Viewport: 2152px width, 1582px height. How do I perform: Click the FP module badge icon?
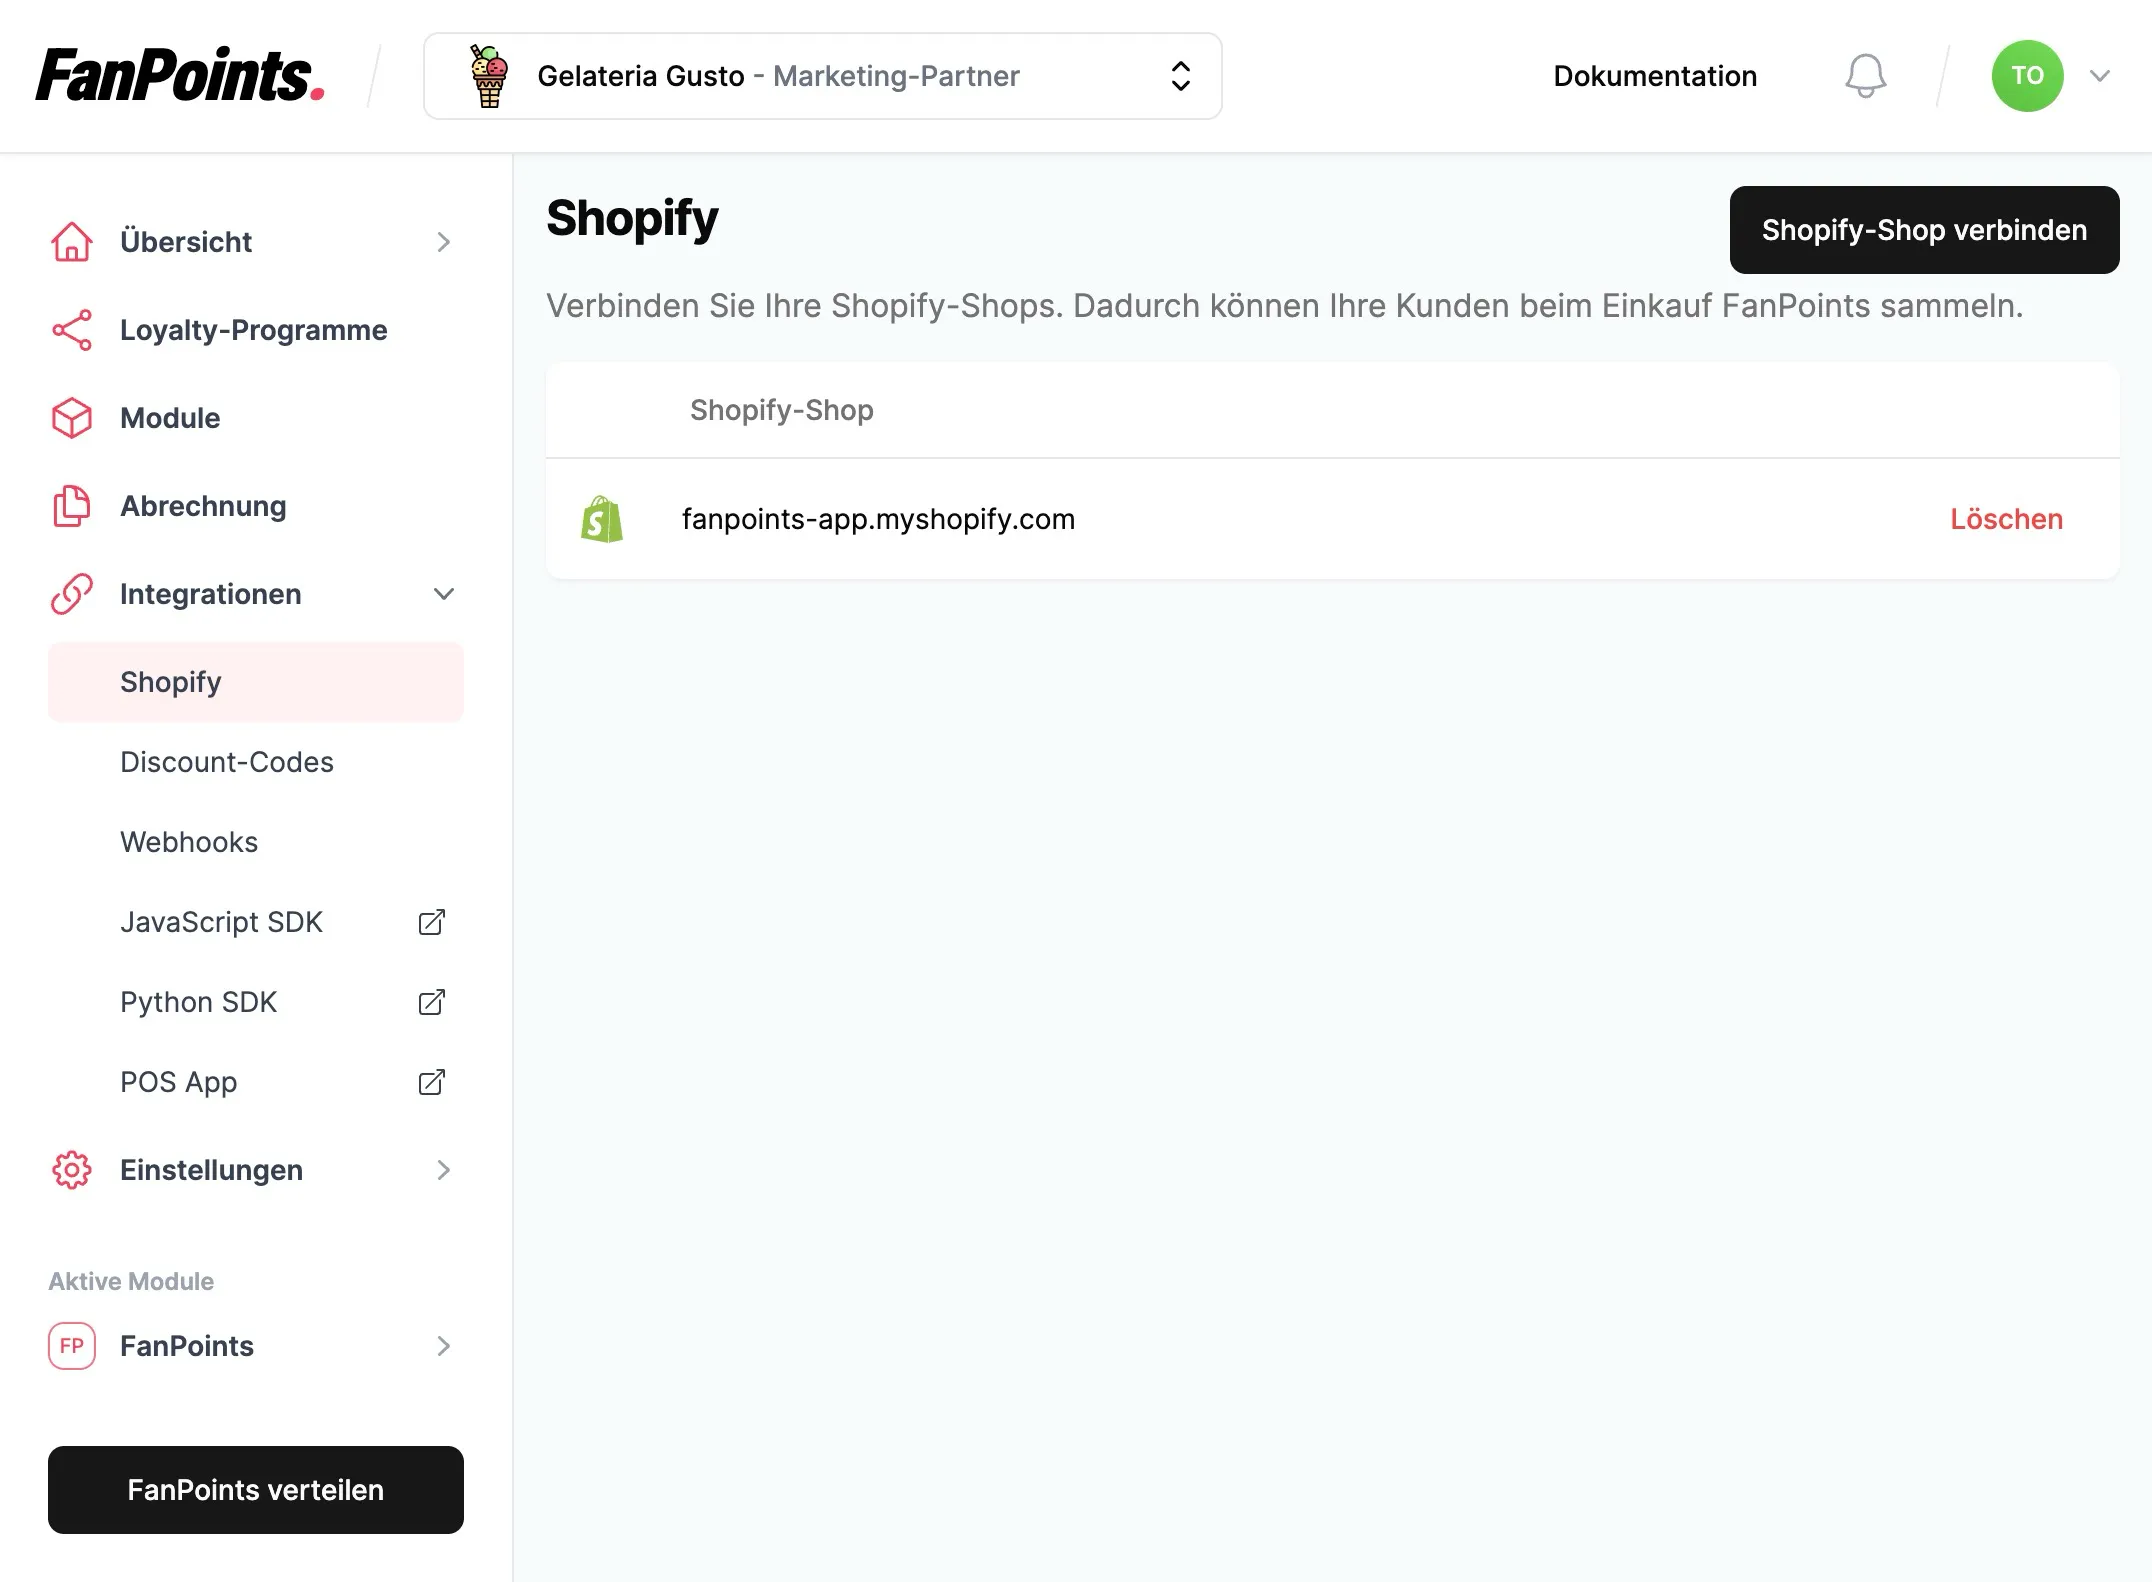coord(72,1346)
